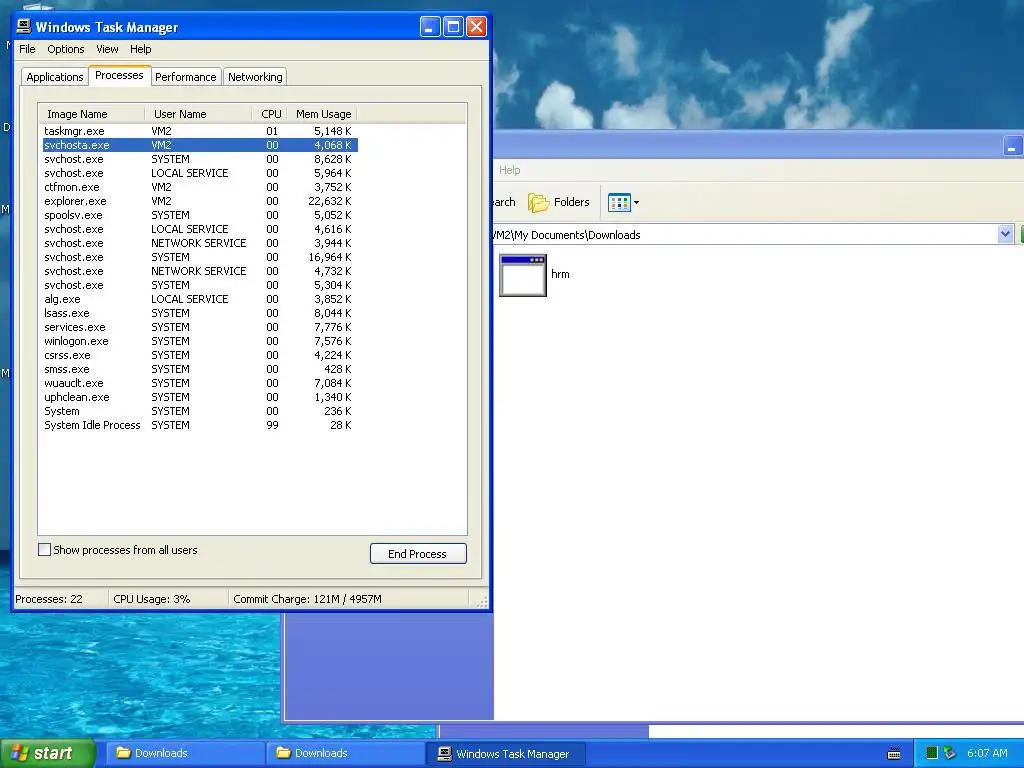This screenshot has height=768, width=1024.
Task: Select the taskmgr.exe process row
Action: [x=200, y=131]
